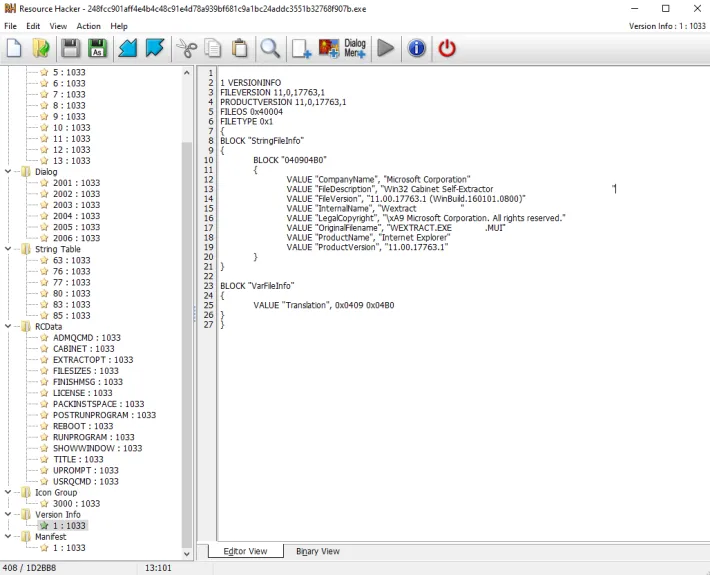Paste using the clipboard icon

[x=240, y=48]
